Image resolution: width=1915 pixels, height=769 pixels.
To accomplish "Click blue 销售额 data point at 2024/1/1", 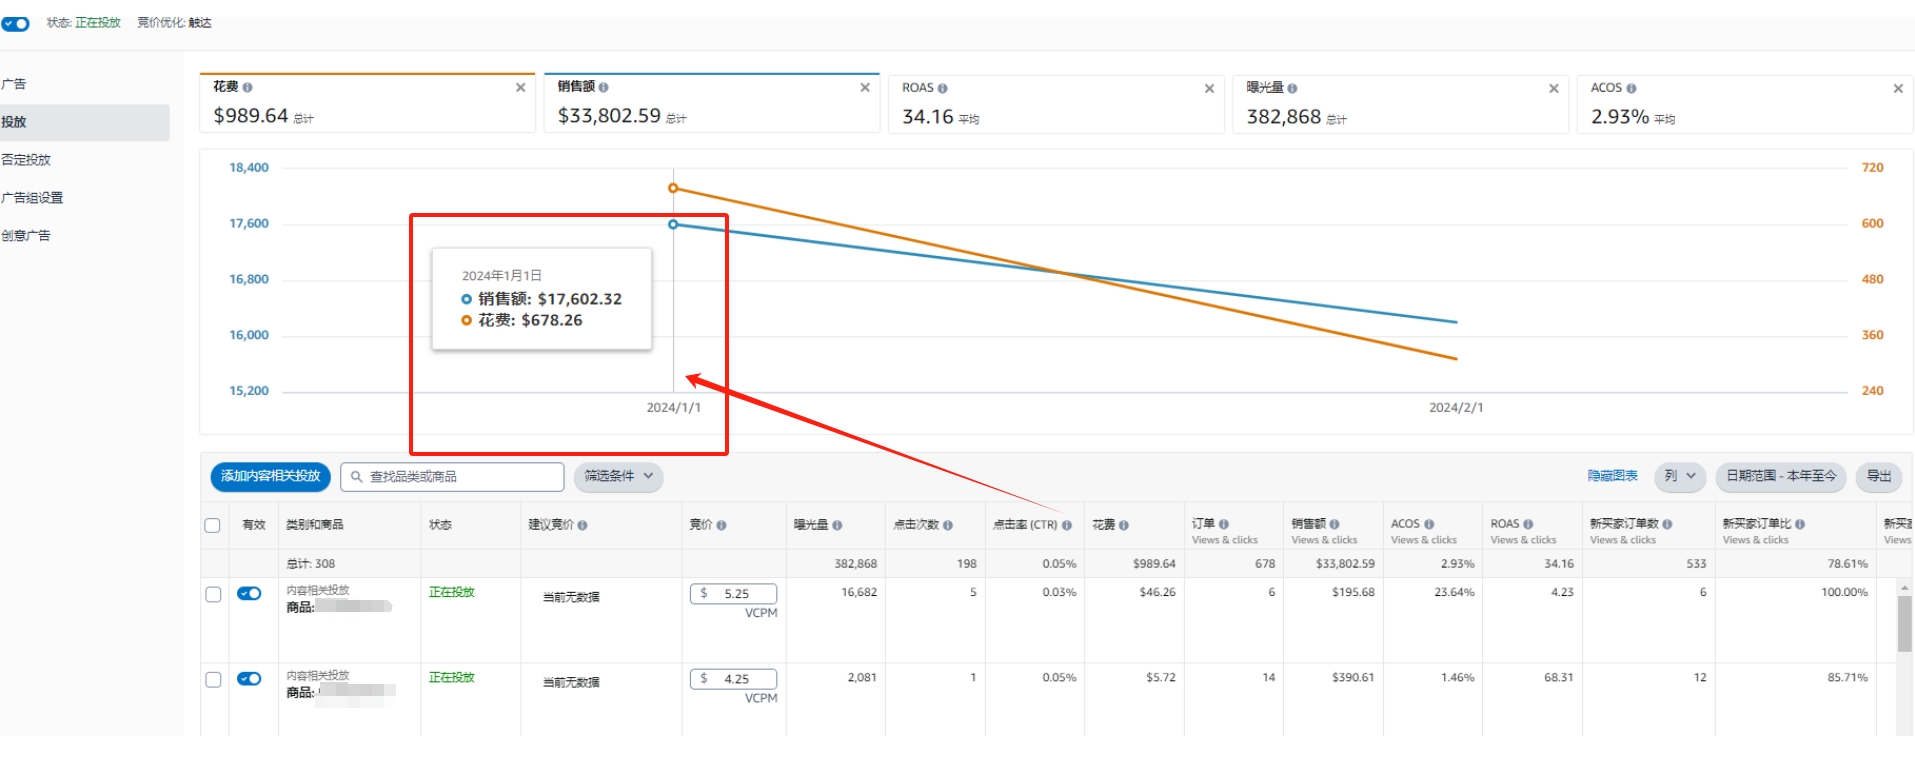I will pyautogui.click(x=673, y=224).
